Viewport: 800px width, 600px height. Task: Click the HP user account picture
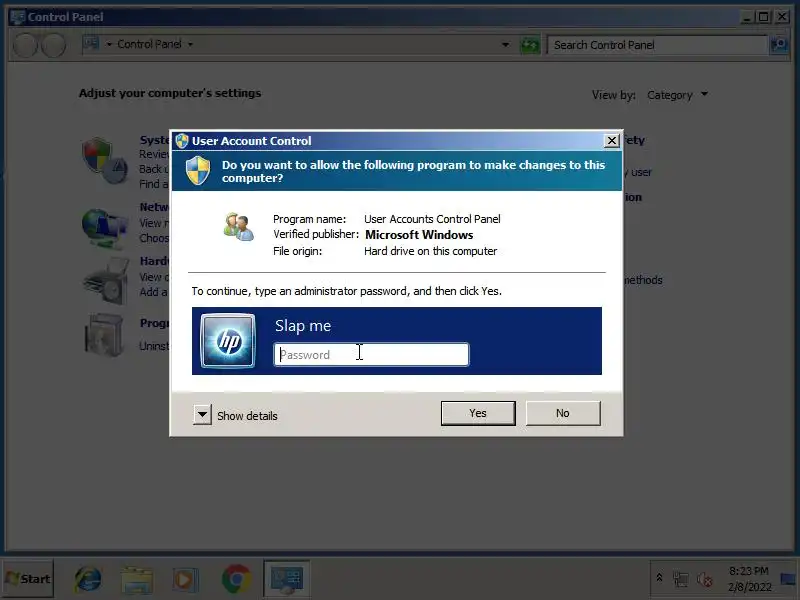point(228,341)
